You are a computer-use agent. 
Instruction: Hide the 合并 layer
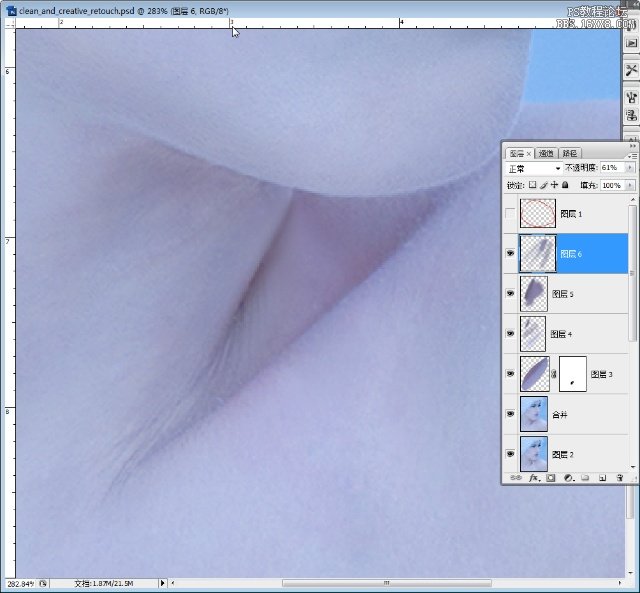[x=510, y=414]
